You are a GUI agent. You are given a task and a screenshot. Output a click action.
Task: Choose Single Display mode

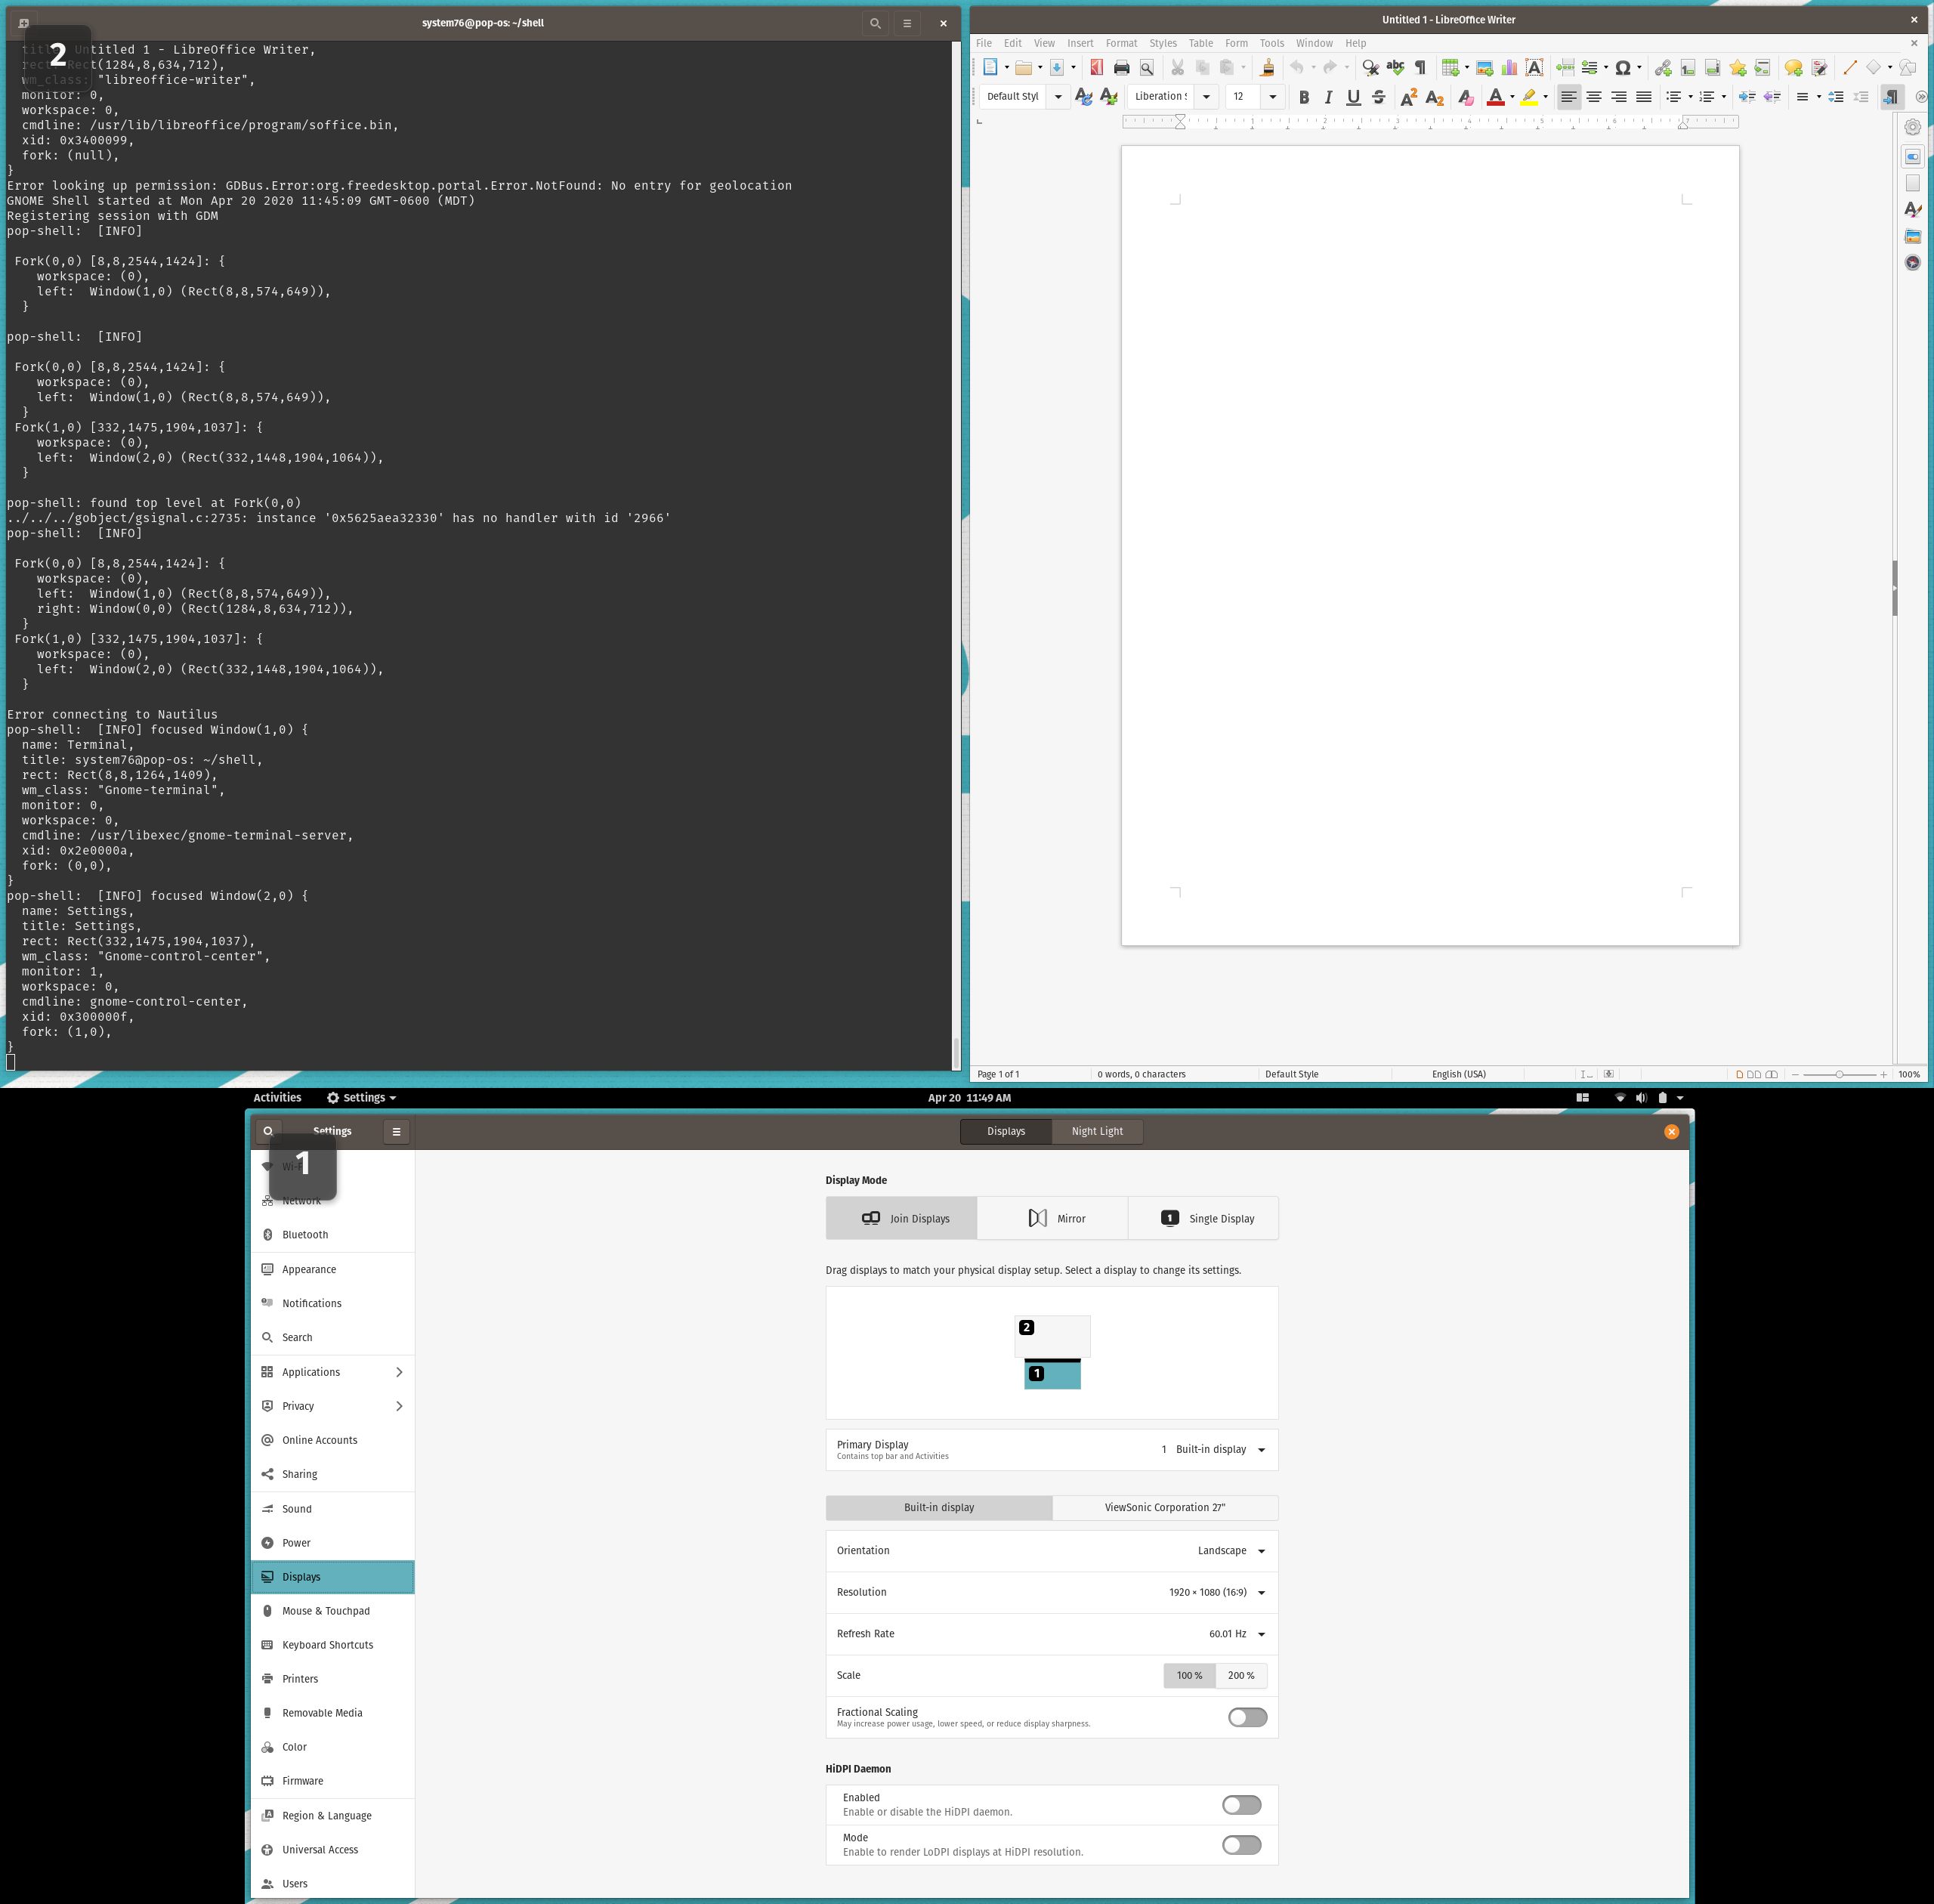point(1203,1218)
